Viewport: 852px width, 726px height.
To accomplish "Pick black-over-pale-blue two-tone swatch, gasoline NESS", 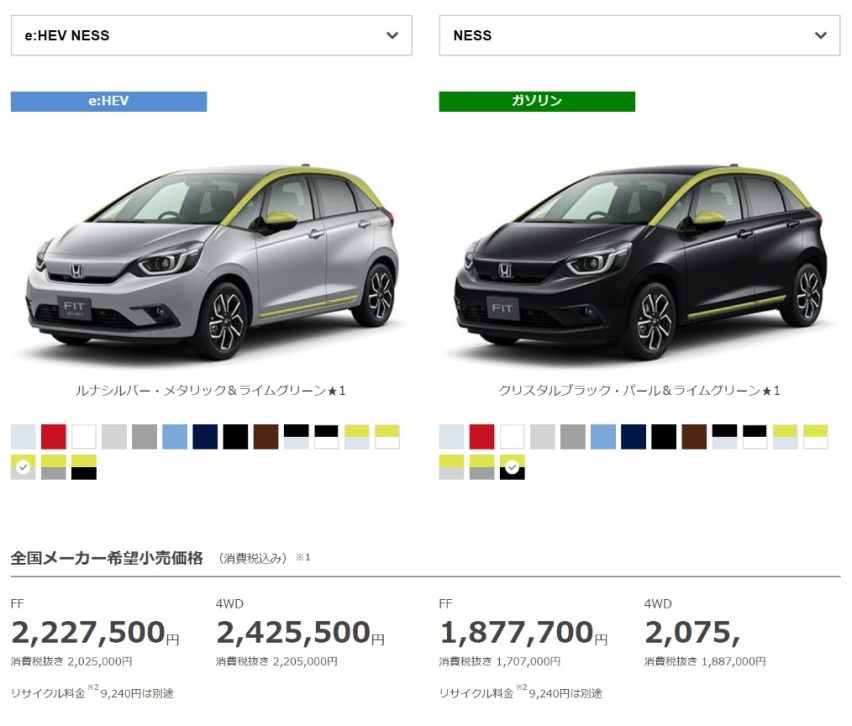I will coord(724,437).
